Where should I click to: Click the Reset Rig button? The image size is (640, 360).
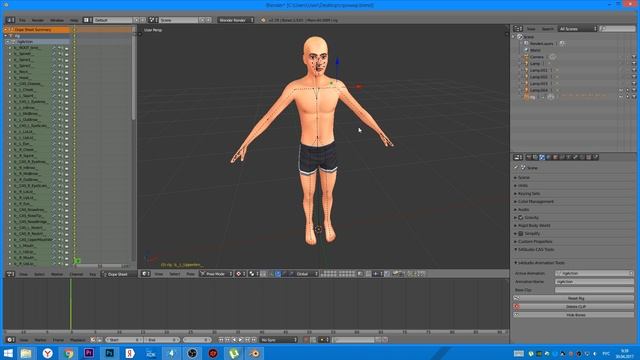(576, 298)
